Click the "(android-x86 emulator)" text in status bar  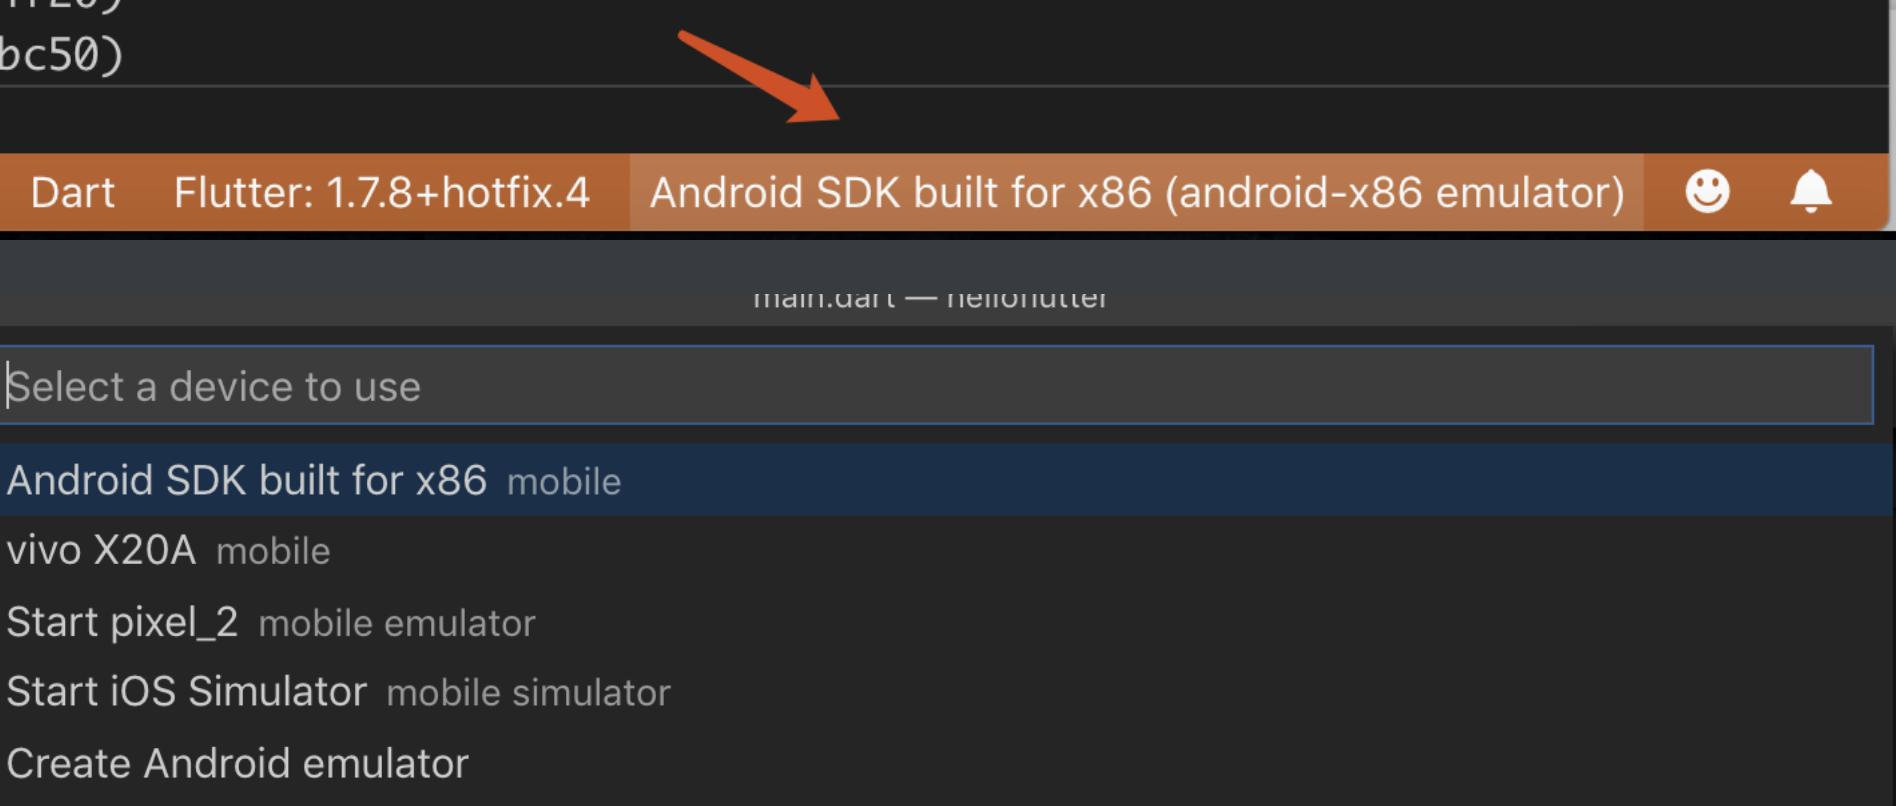(x=1394, y=192)
